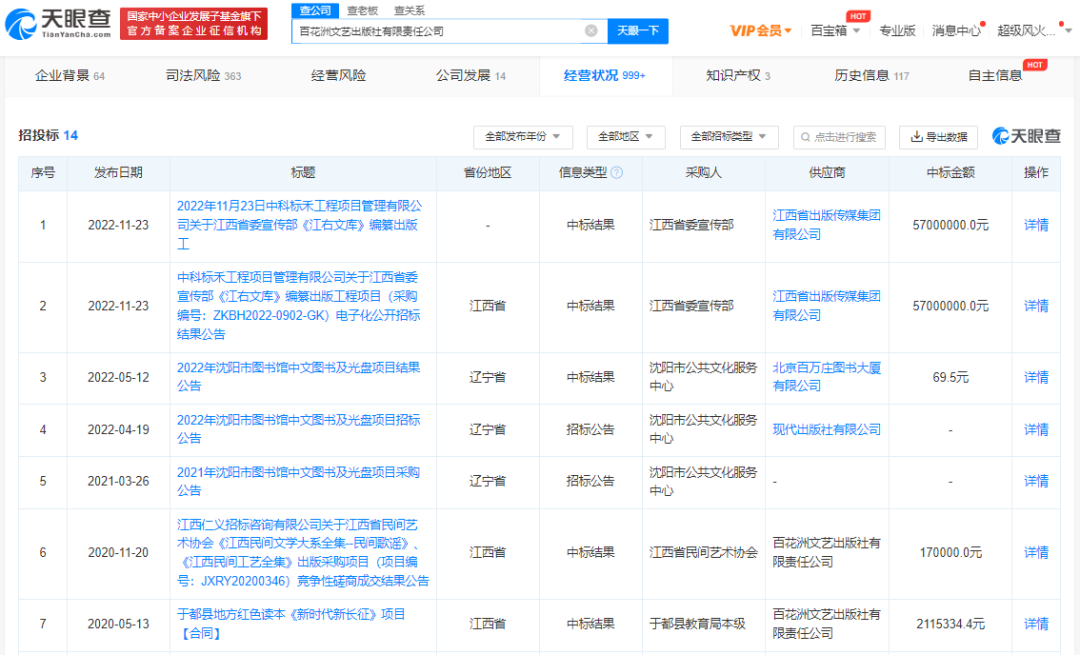The width and height of the screenshot is (1080, 655).
Task: Click the 江西省民间艺术协会 purchaser cell
Action: [x=703, y=552]
